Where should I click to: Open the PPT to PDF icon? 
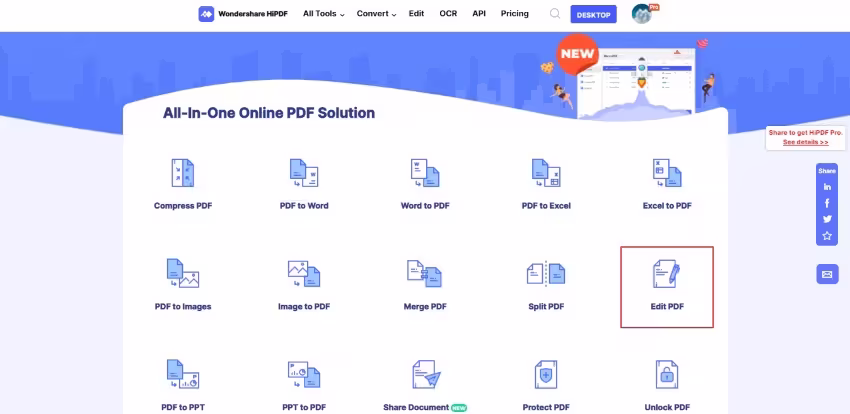click(304, 374)
